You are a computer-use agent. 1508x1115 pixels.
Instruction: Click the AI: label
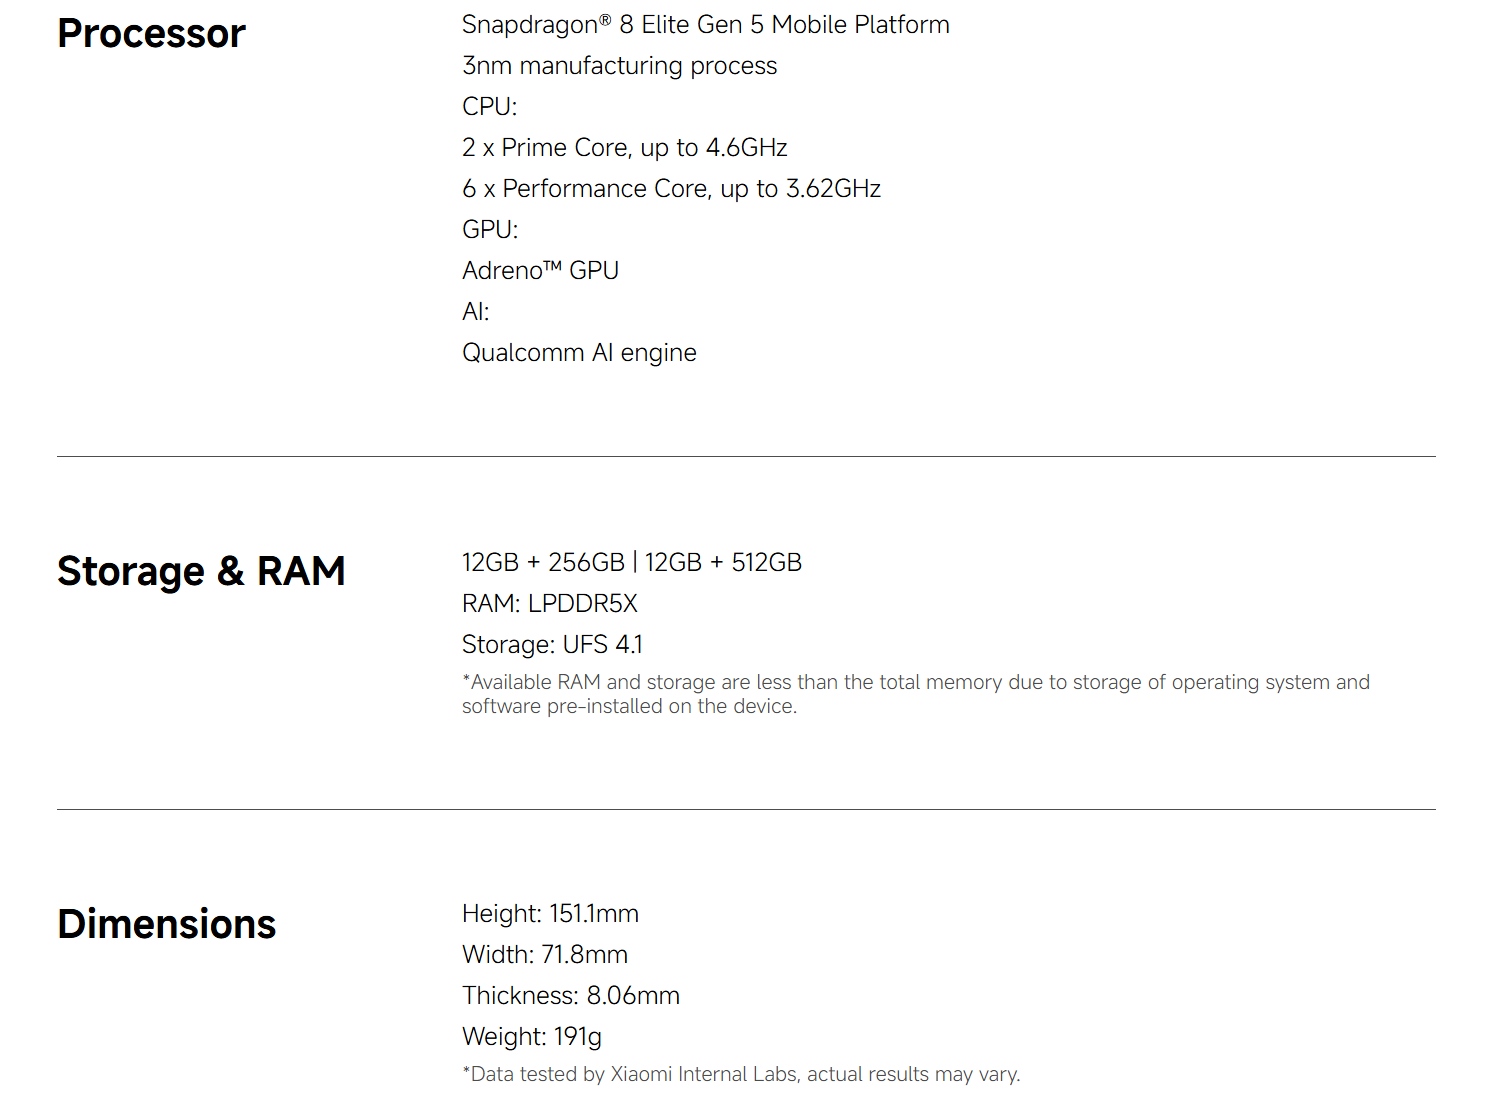pyautogui.click(x=476, y=312)
